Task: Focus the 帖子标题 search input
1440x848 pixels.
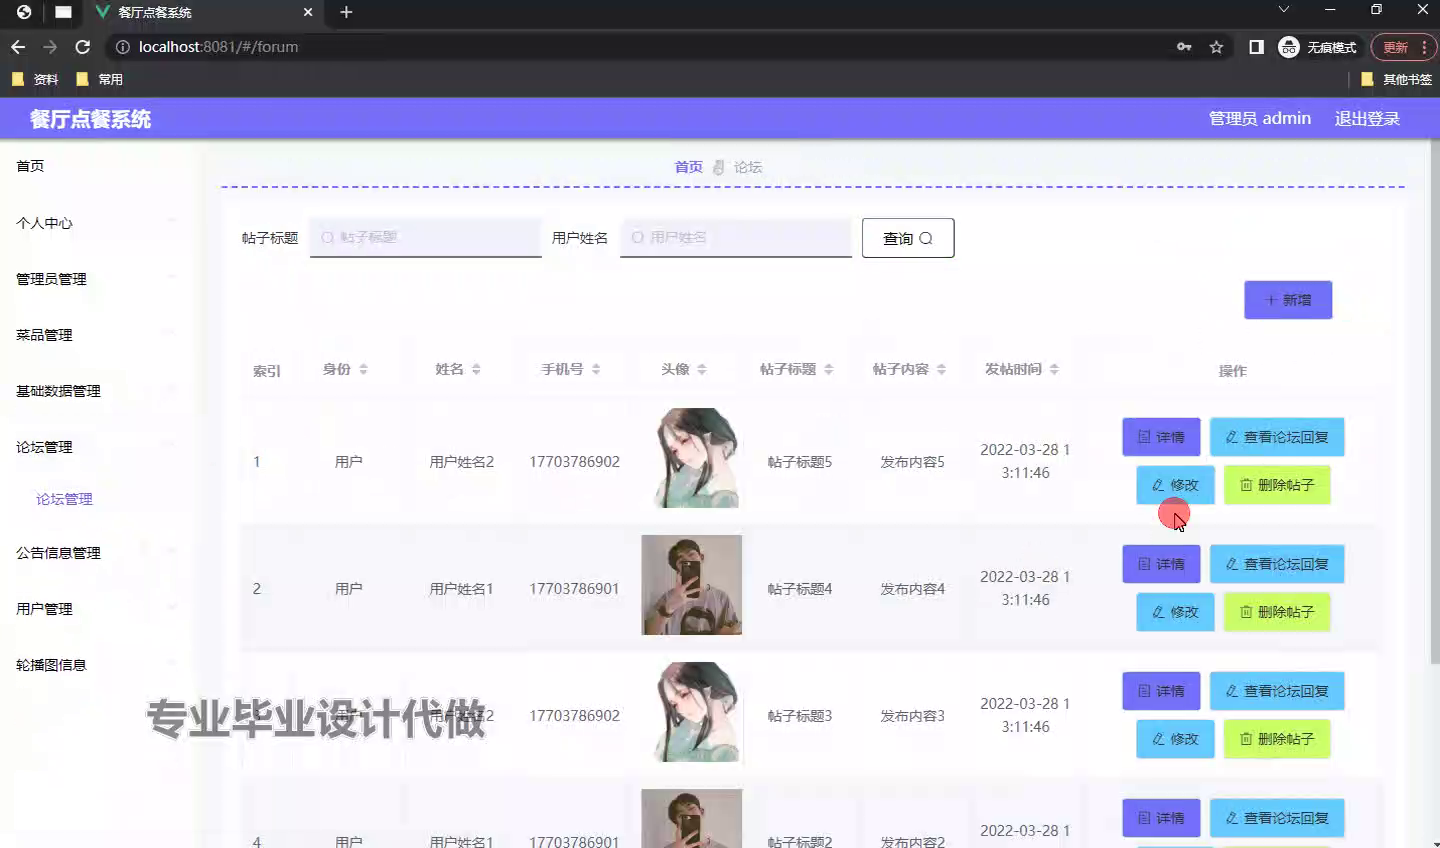Action: coord(426,238)
